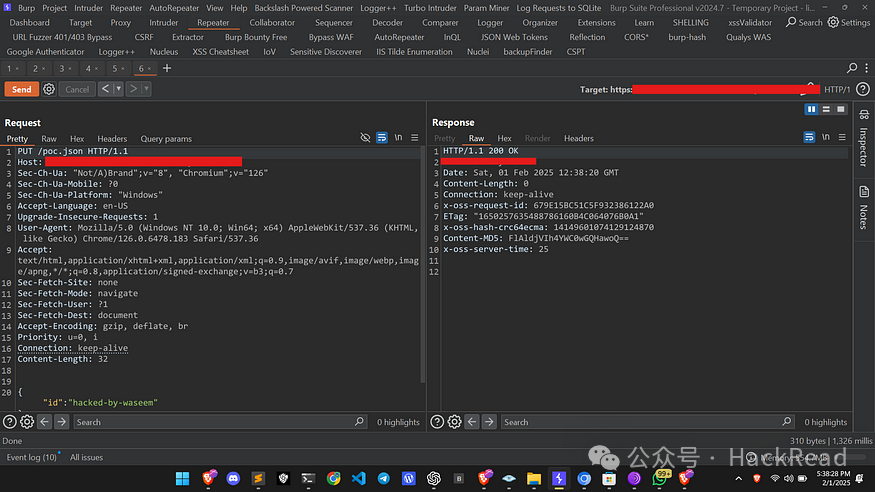Open Telegram from the Windows taskbar

pos(384,478)
